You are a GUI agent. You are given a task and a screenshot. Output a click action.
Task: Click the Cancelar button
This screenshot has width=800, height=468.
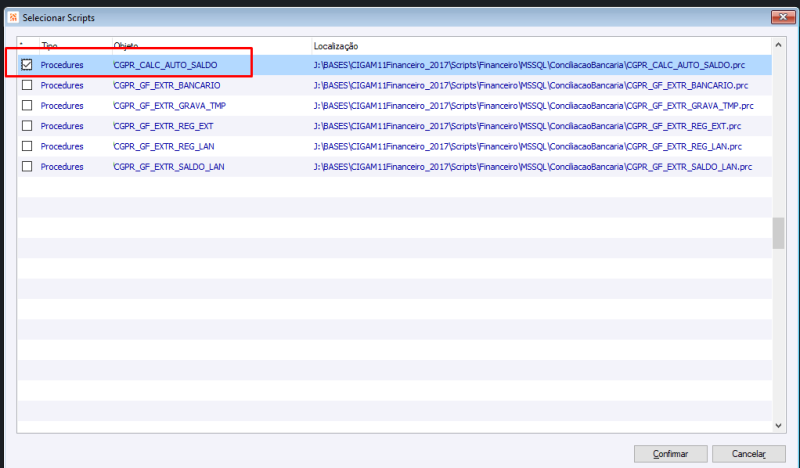(748, 454)
